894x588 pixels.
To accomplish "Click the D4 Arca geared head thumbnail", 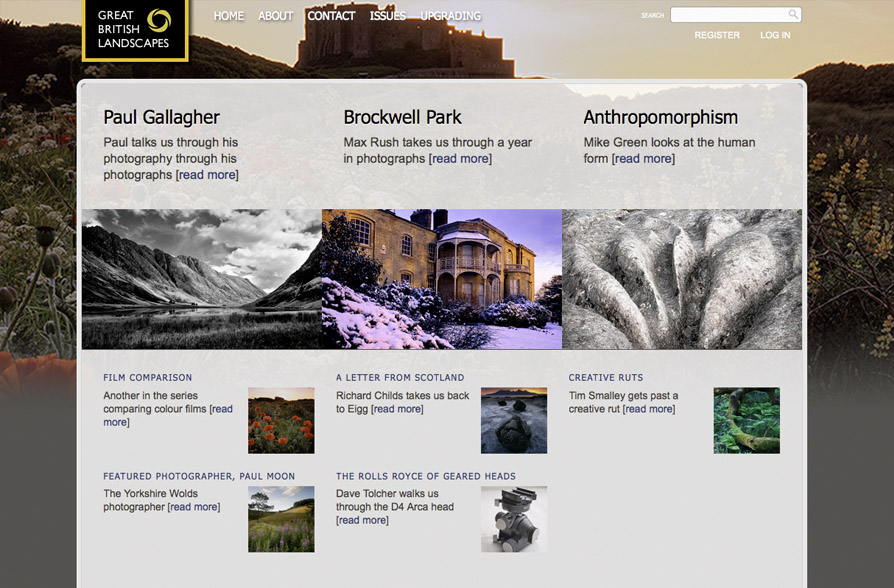I will pyautogui.click(x=514, y=519).
